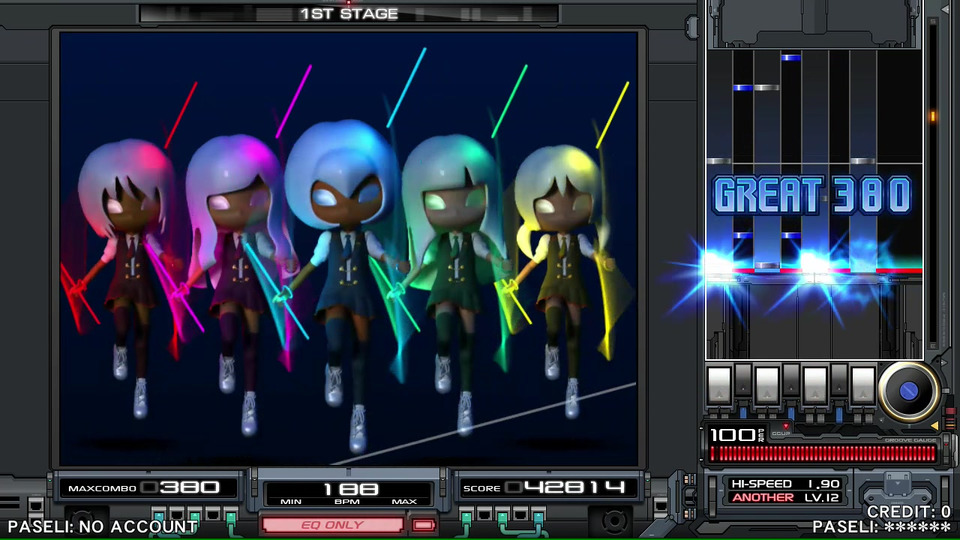Click the PASELI: NO ACCOUNT text

click(103, 527)
